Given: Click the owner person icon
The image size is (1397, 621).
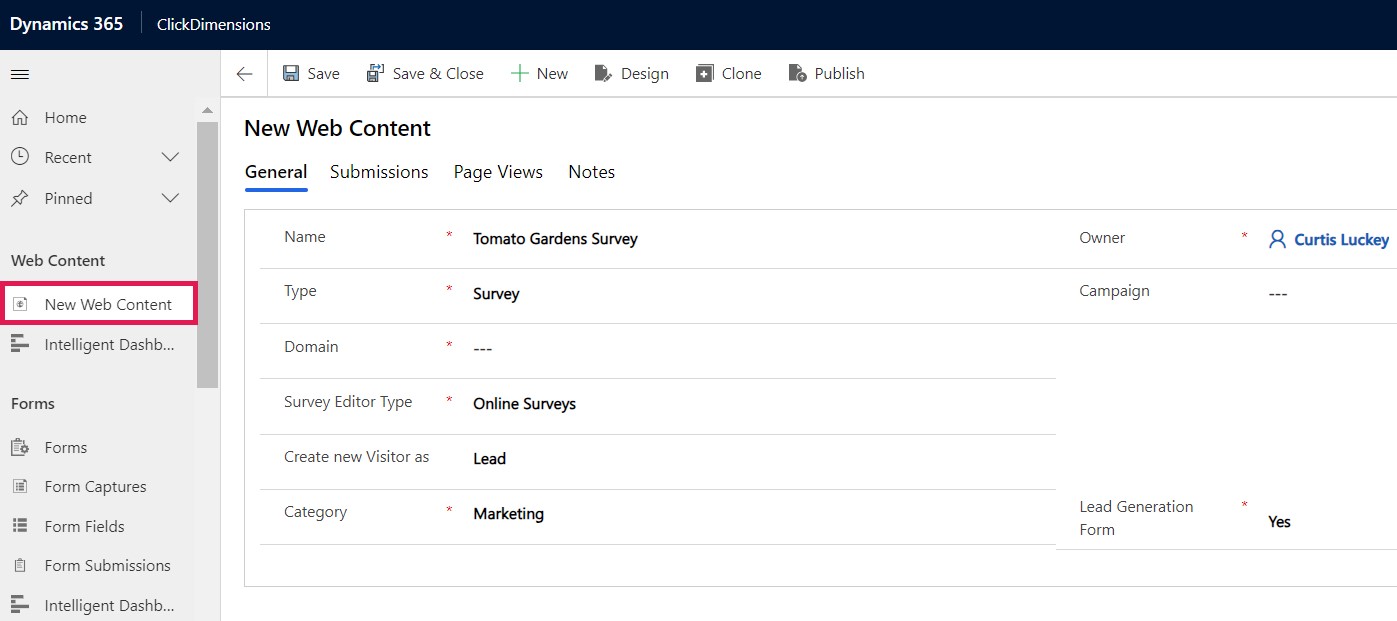Looking at the screenshot, I should (1277, 239).
